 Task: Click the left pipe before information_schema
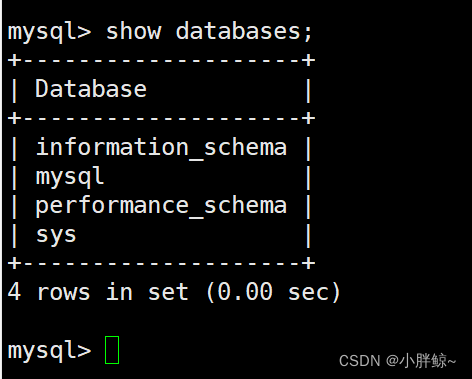pos(14,149)
